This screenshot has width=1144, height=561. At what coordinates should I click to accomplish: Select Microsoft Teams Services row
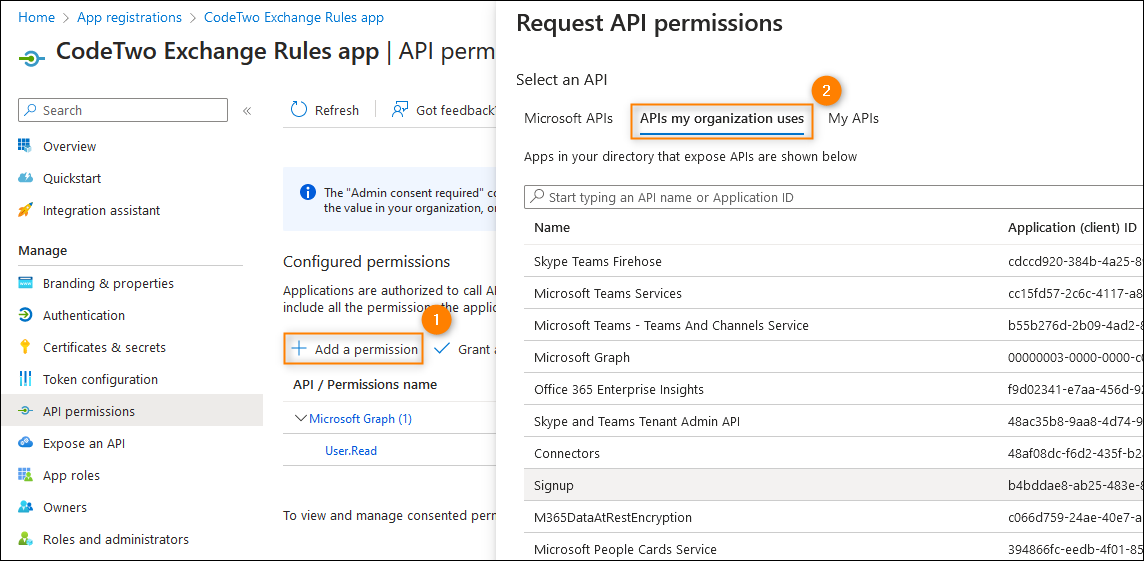click(834, 293)
